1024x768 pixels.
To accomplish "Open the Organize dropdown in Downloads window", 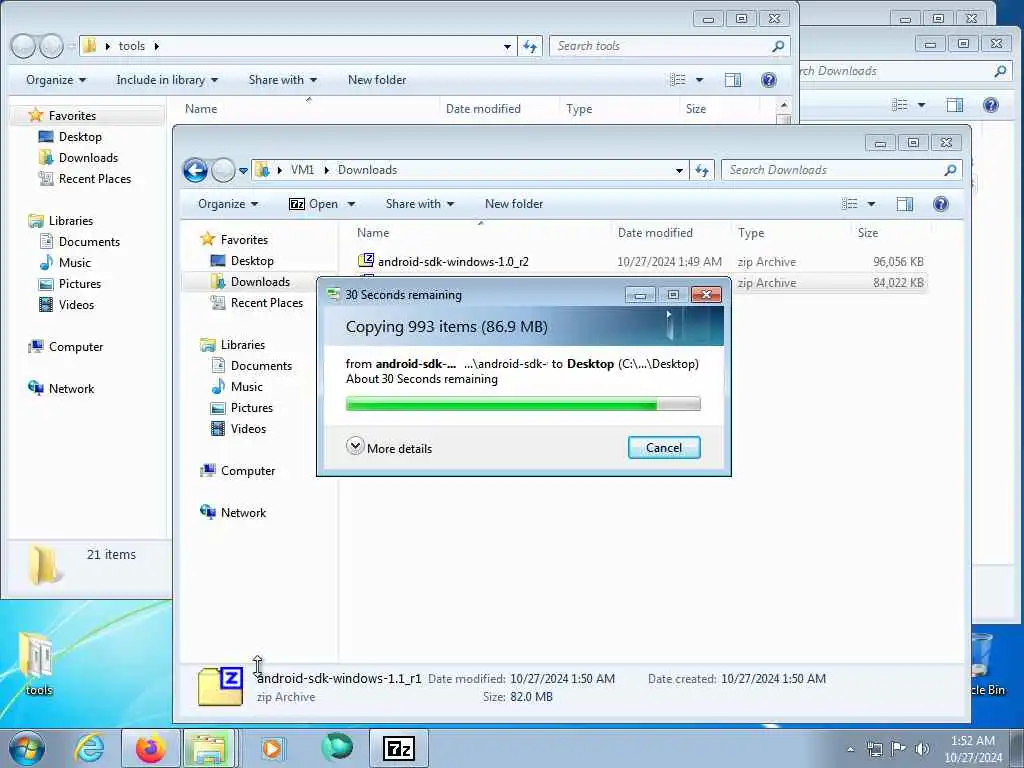I will point(228,204).
